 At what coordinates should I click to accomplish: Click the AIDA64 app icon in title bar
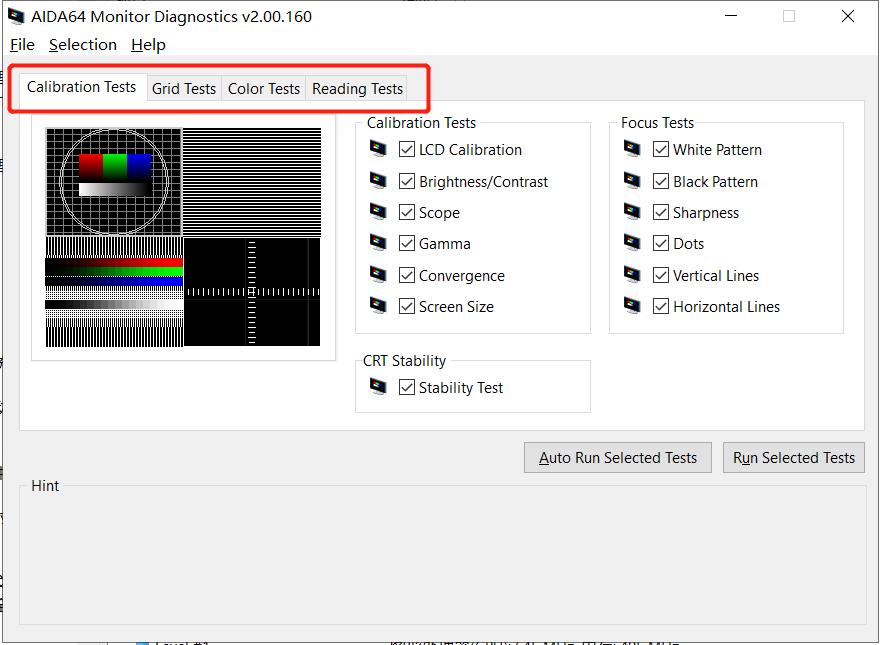click(x=17, y=16)
